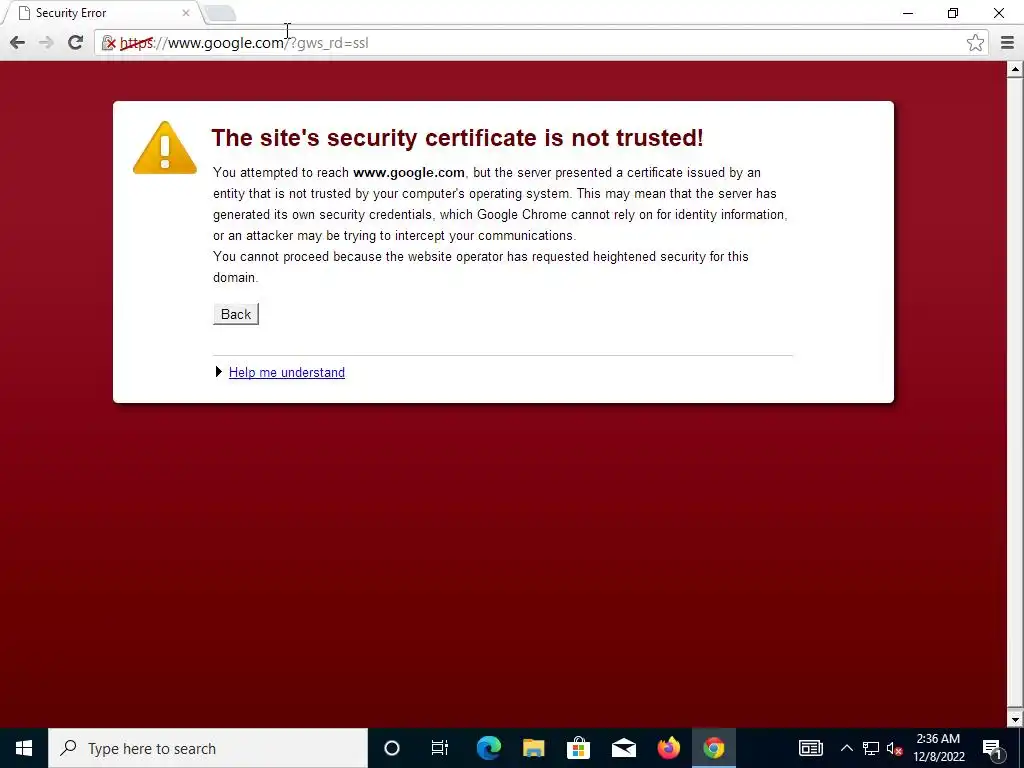The height and width of the screenshot is (768, 1024).
Task: Click the Type here to search box
Action: (x=208, y=748)
